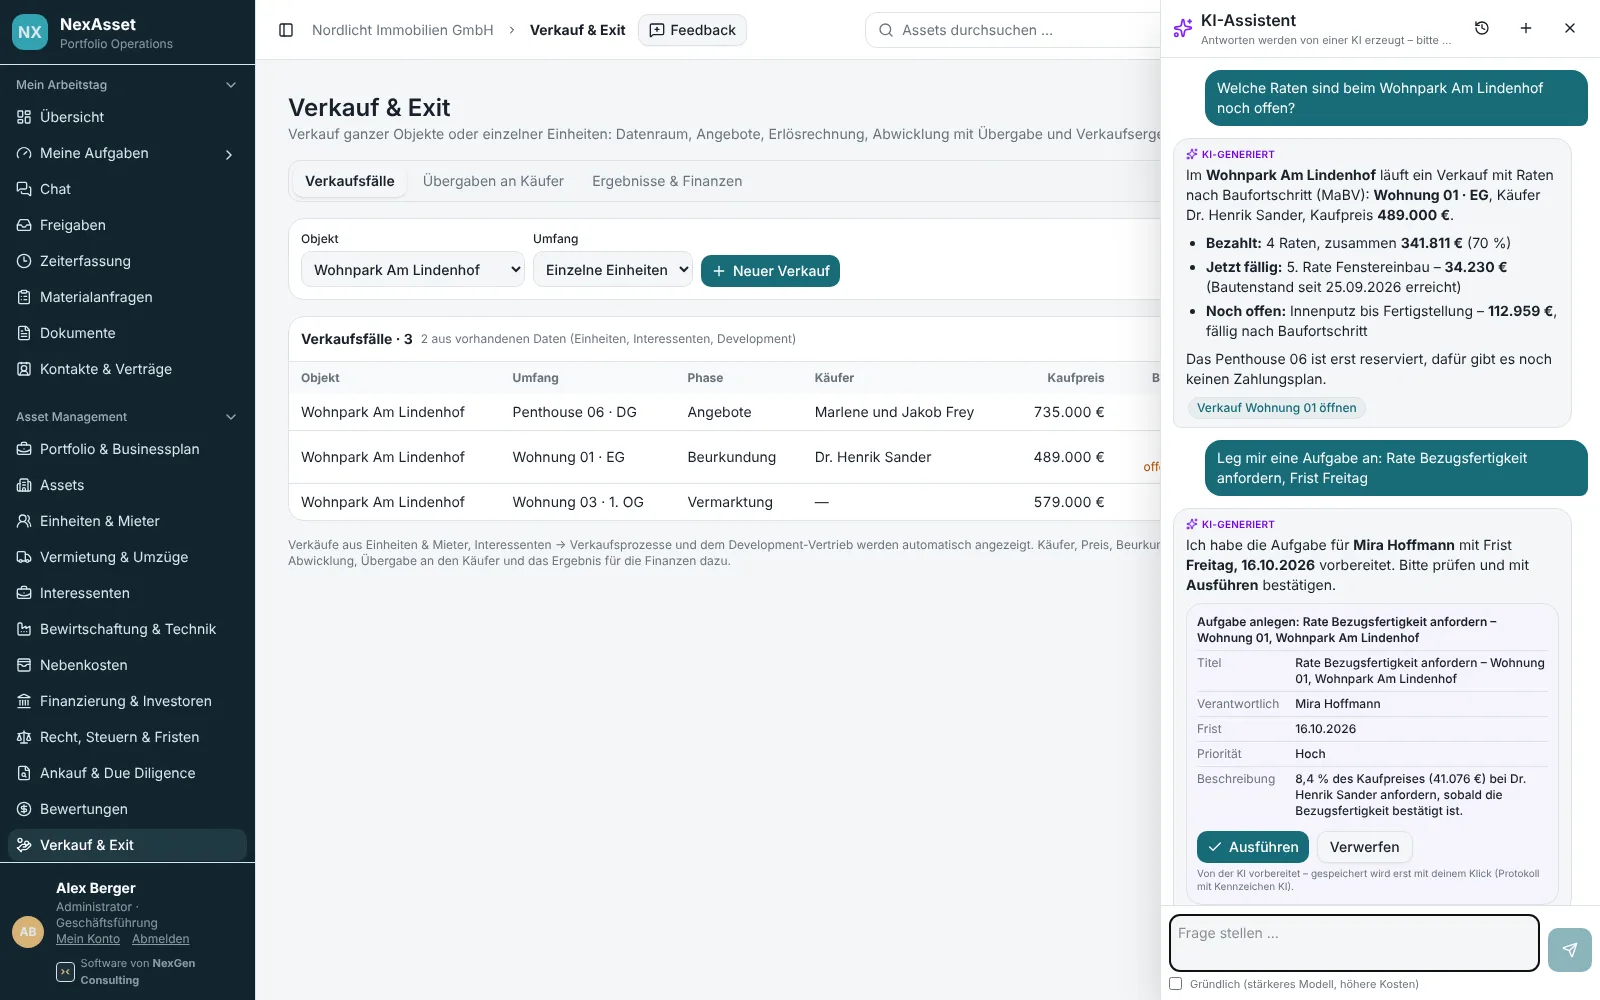This screenshot has width=1600, height=1000.
Task: Expand Meine Aufgaben submenu arrow
Action: pos(229,154)
